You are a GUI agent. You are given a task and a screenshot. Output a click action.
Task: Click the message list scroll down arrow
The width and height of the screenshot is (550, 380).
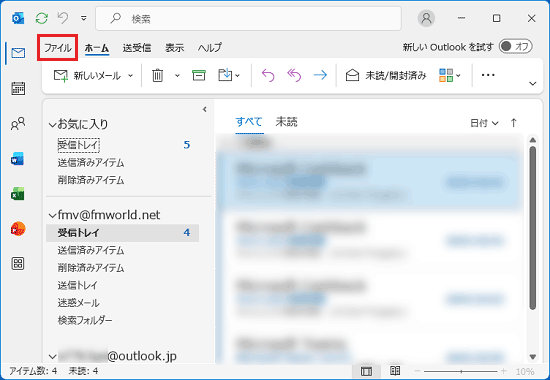pos(532,357)
